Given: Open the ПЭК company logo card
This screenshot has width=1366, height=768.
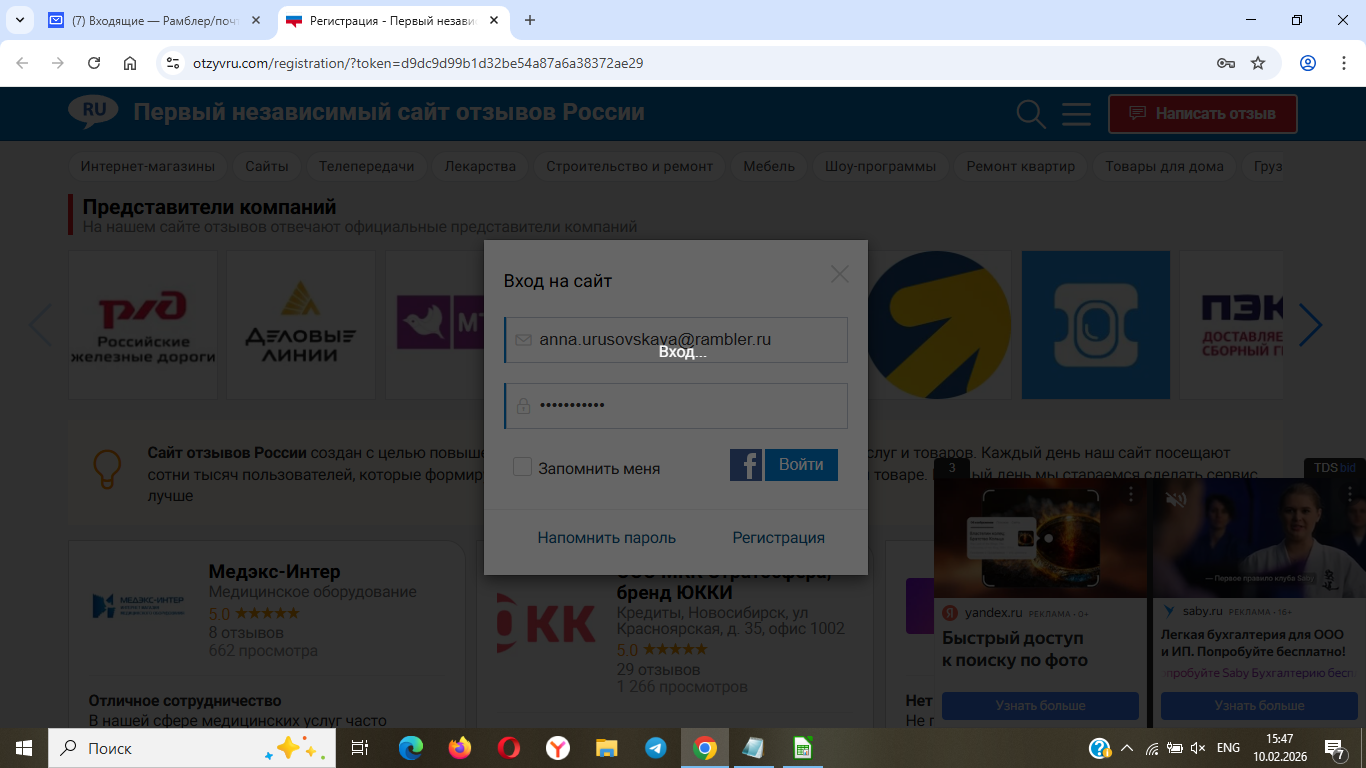Looking at the screenshot, I should coord(1231,325).
